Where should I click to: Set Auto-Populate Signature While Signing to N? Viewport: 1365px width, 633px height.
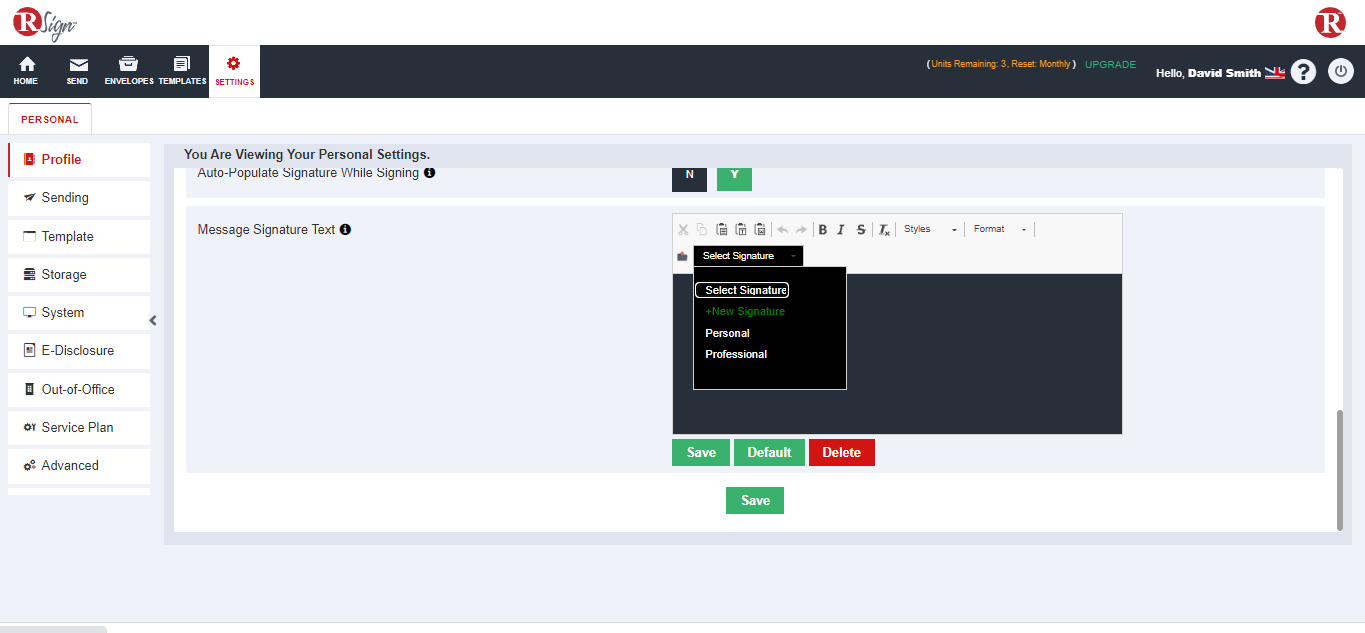[x=689, y=178]
